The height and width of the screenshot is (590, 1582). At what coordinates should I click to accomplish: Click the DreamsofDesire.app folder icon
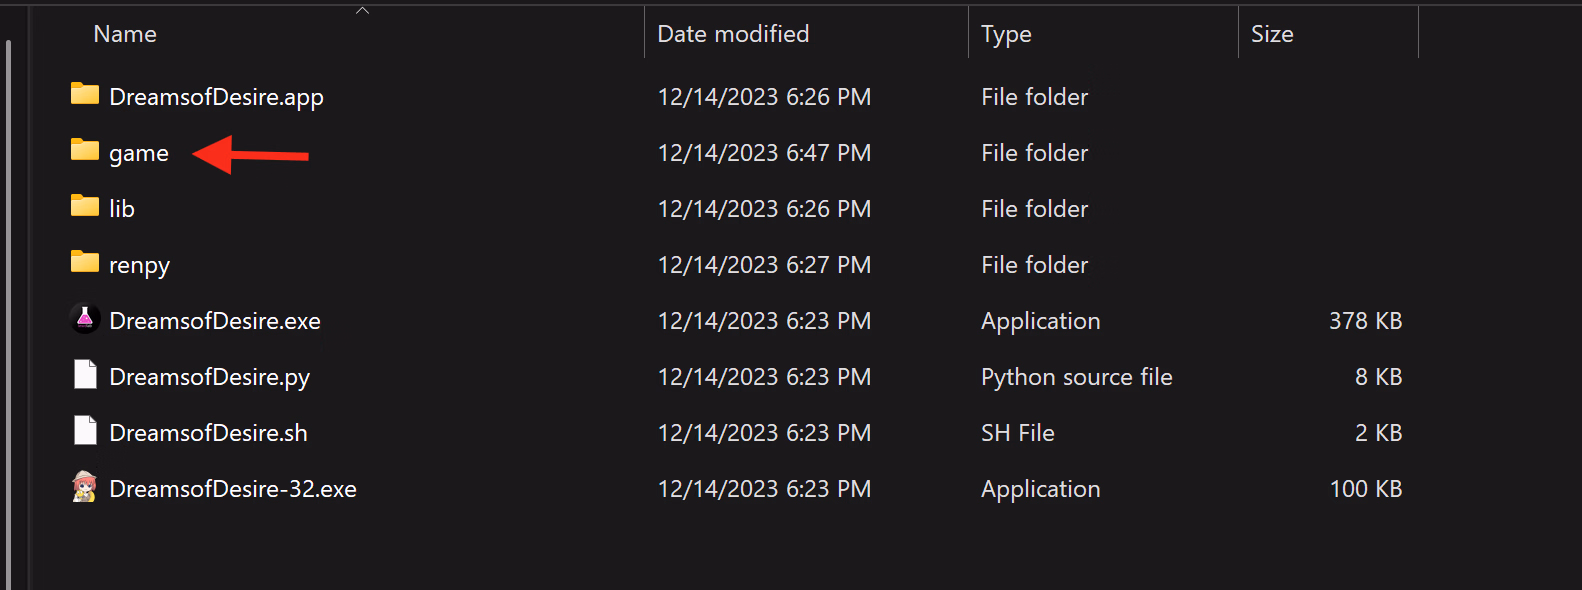coord(85,95)
